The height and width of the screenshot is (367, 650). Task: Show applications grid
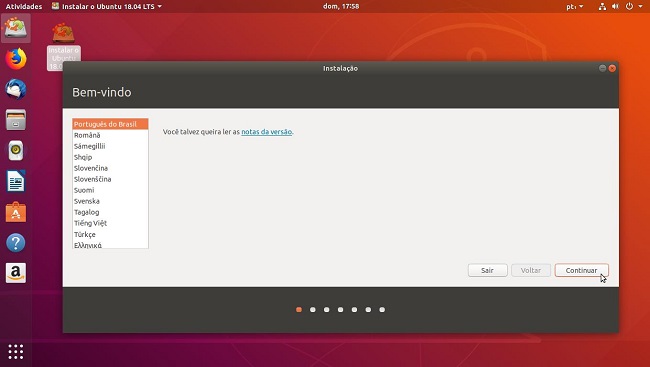16,352
